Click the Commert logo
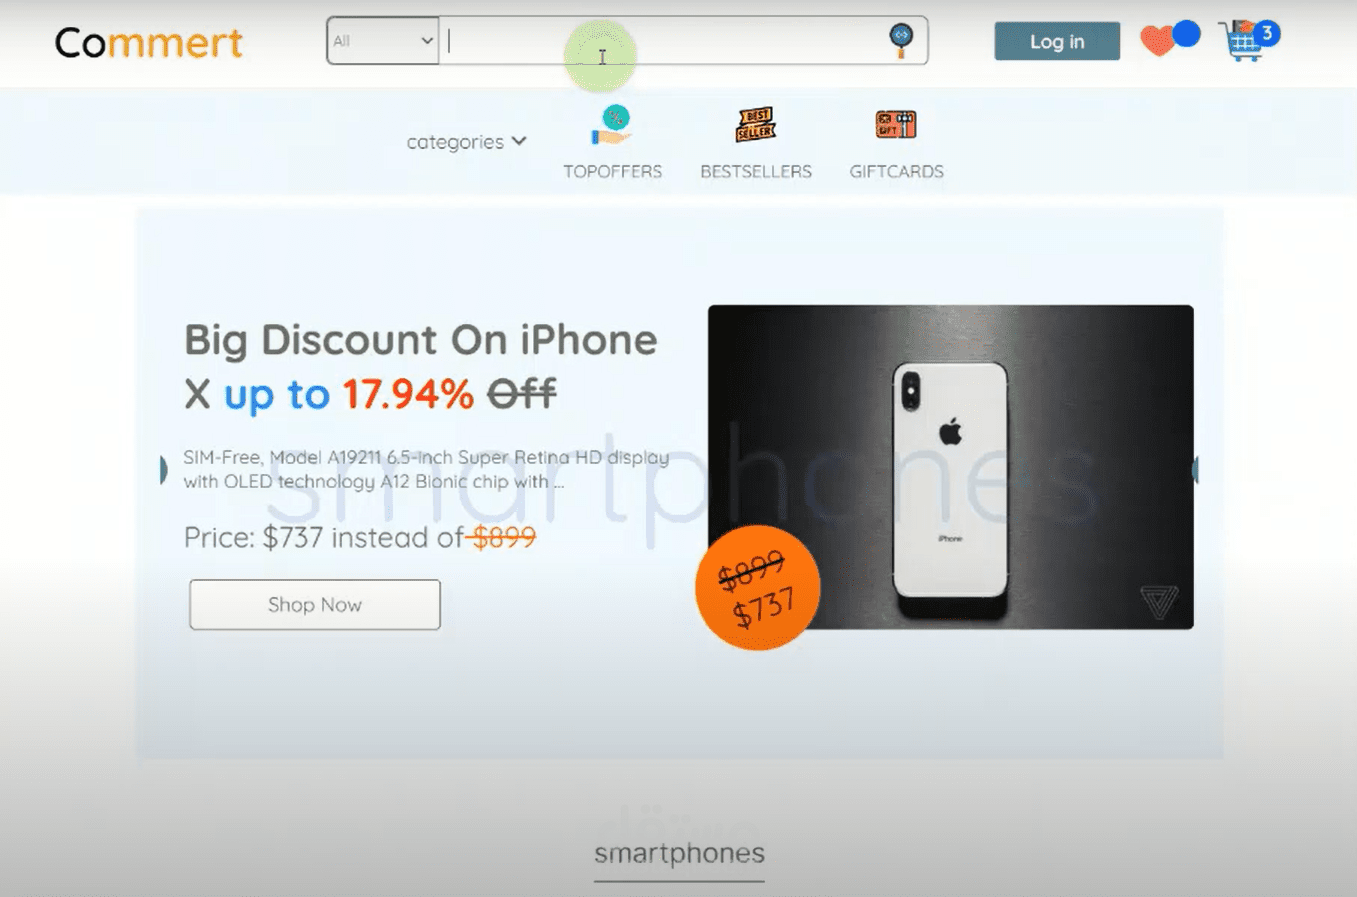The image size is (1357, 897). click(x=148, y=42)
